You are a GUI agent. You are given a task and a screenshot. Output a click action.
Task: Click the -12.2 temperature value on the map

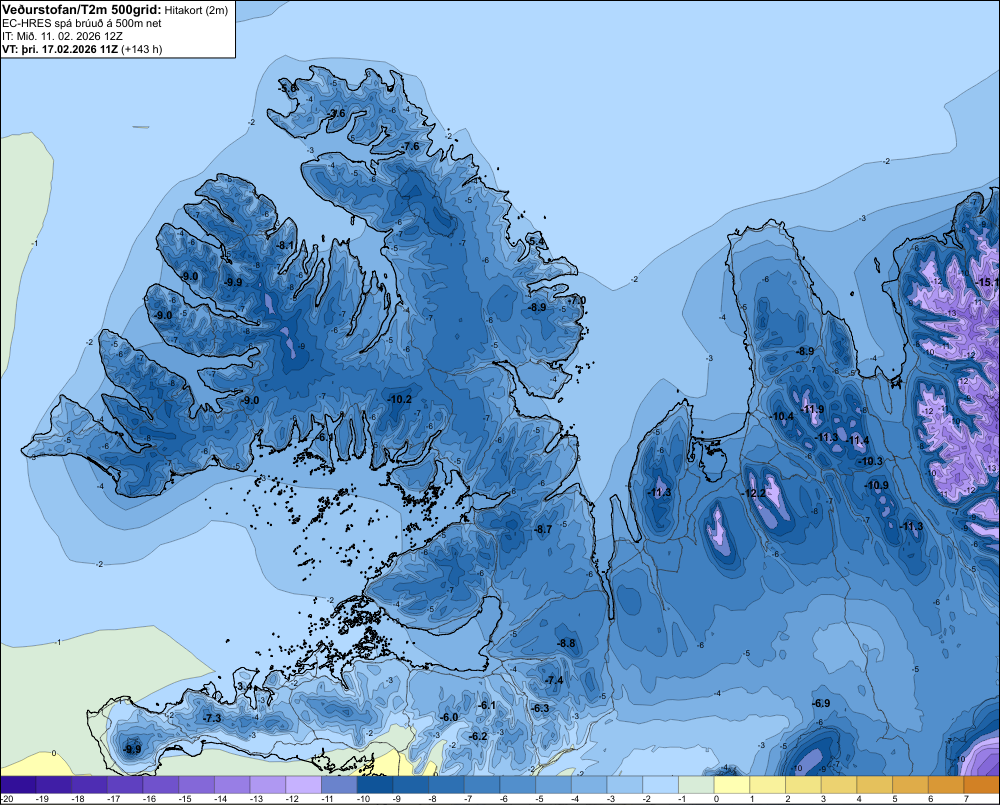[754, 493]
